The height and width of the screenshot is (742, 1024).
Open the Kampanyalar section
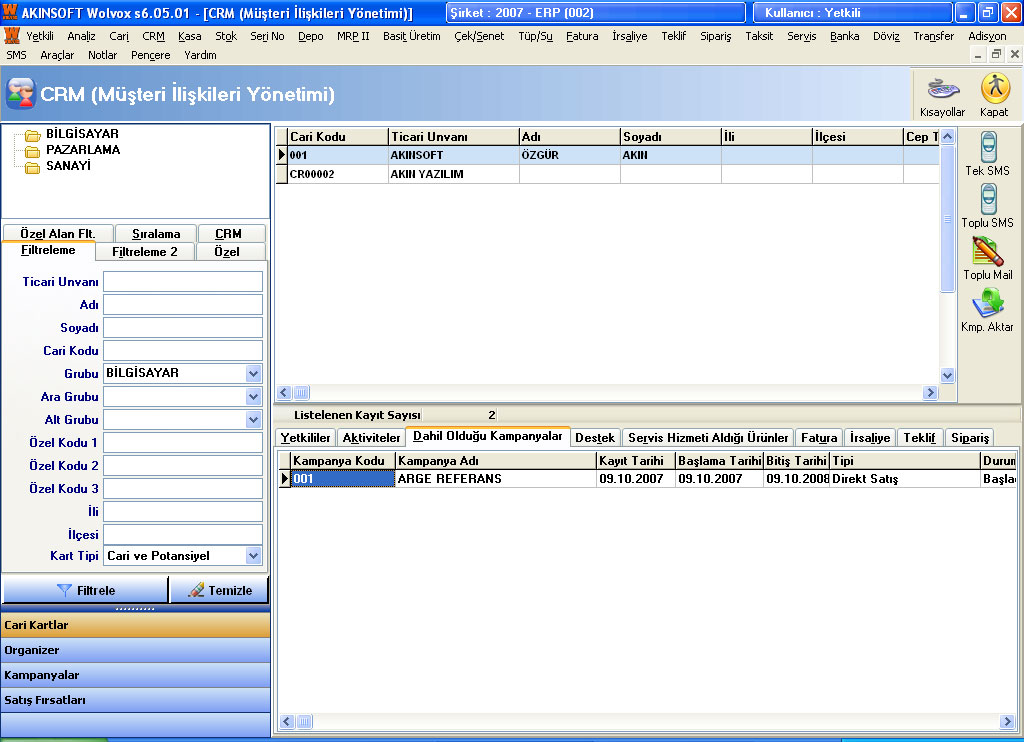point(135,675)
